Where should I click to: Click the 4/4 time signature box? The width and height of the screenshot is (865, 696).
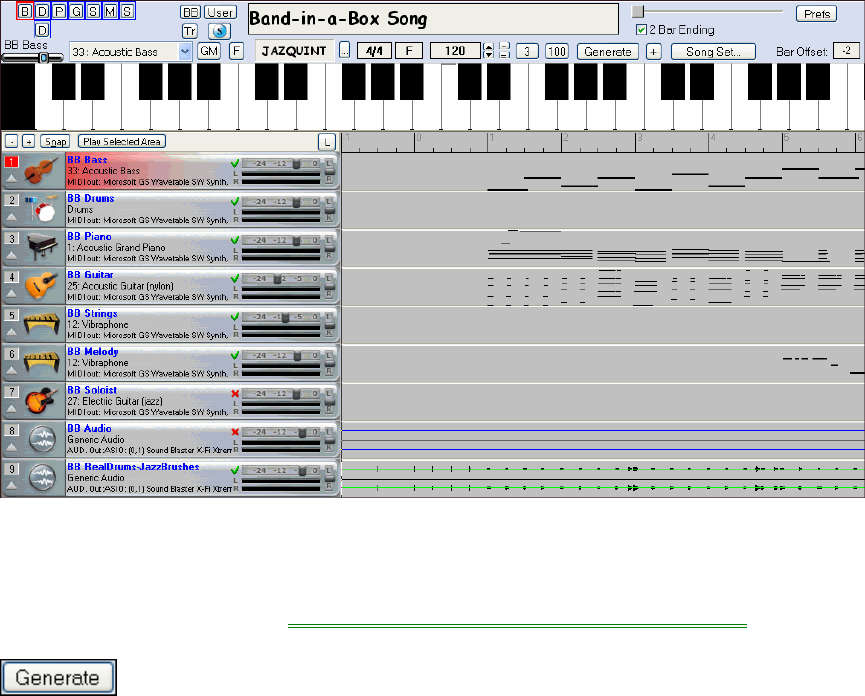374,51
